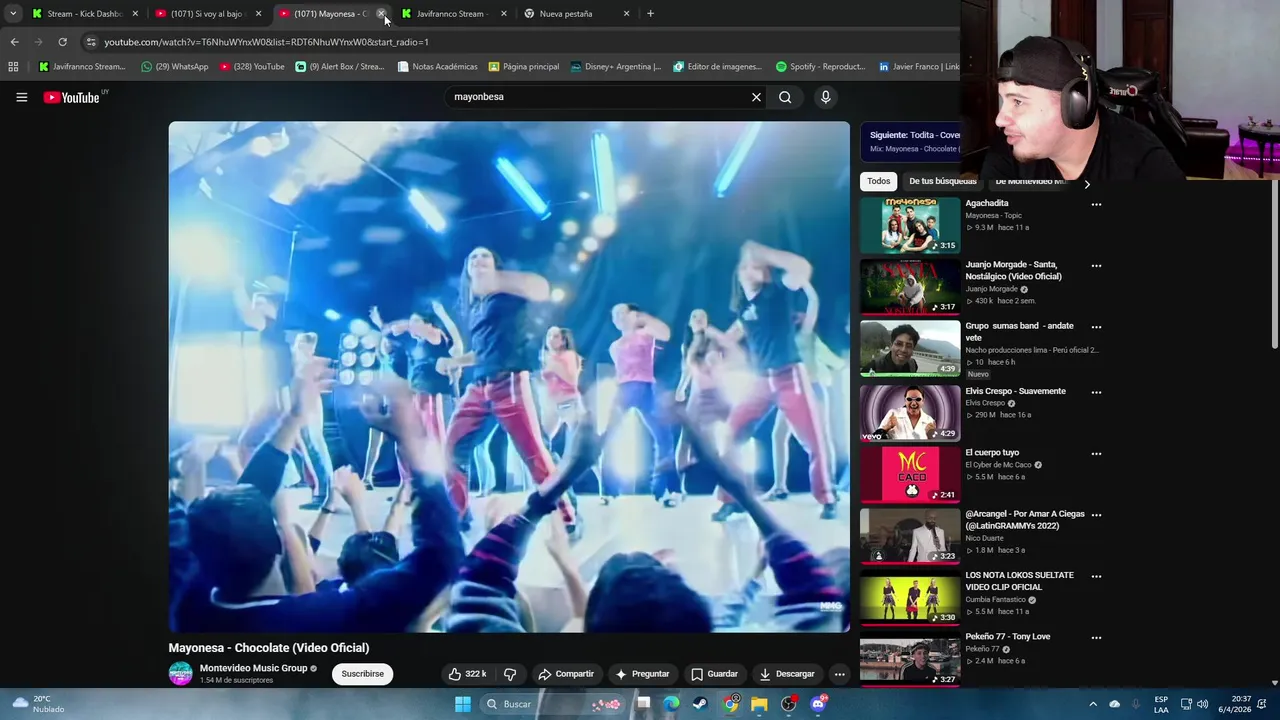This screenshot has height=720, width=1280.
Task: Click the Suscribirse button
Action: coord(362,674)
